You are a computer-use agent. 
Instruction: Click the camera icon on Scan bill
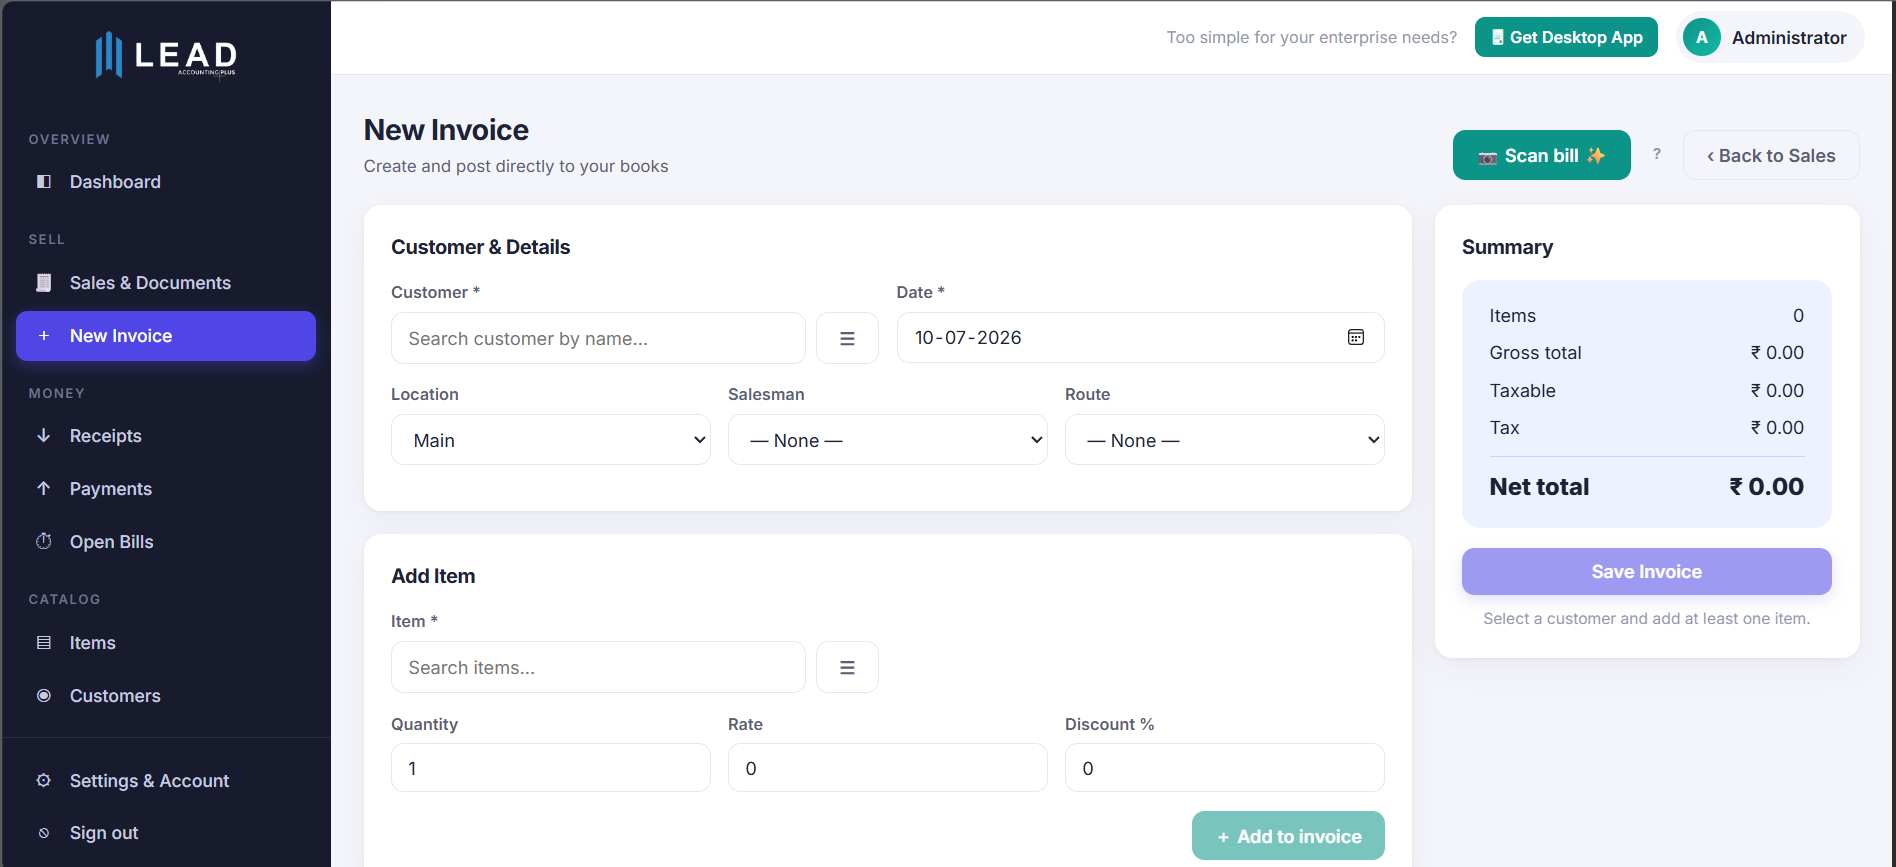click(x=1488, y=157)
